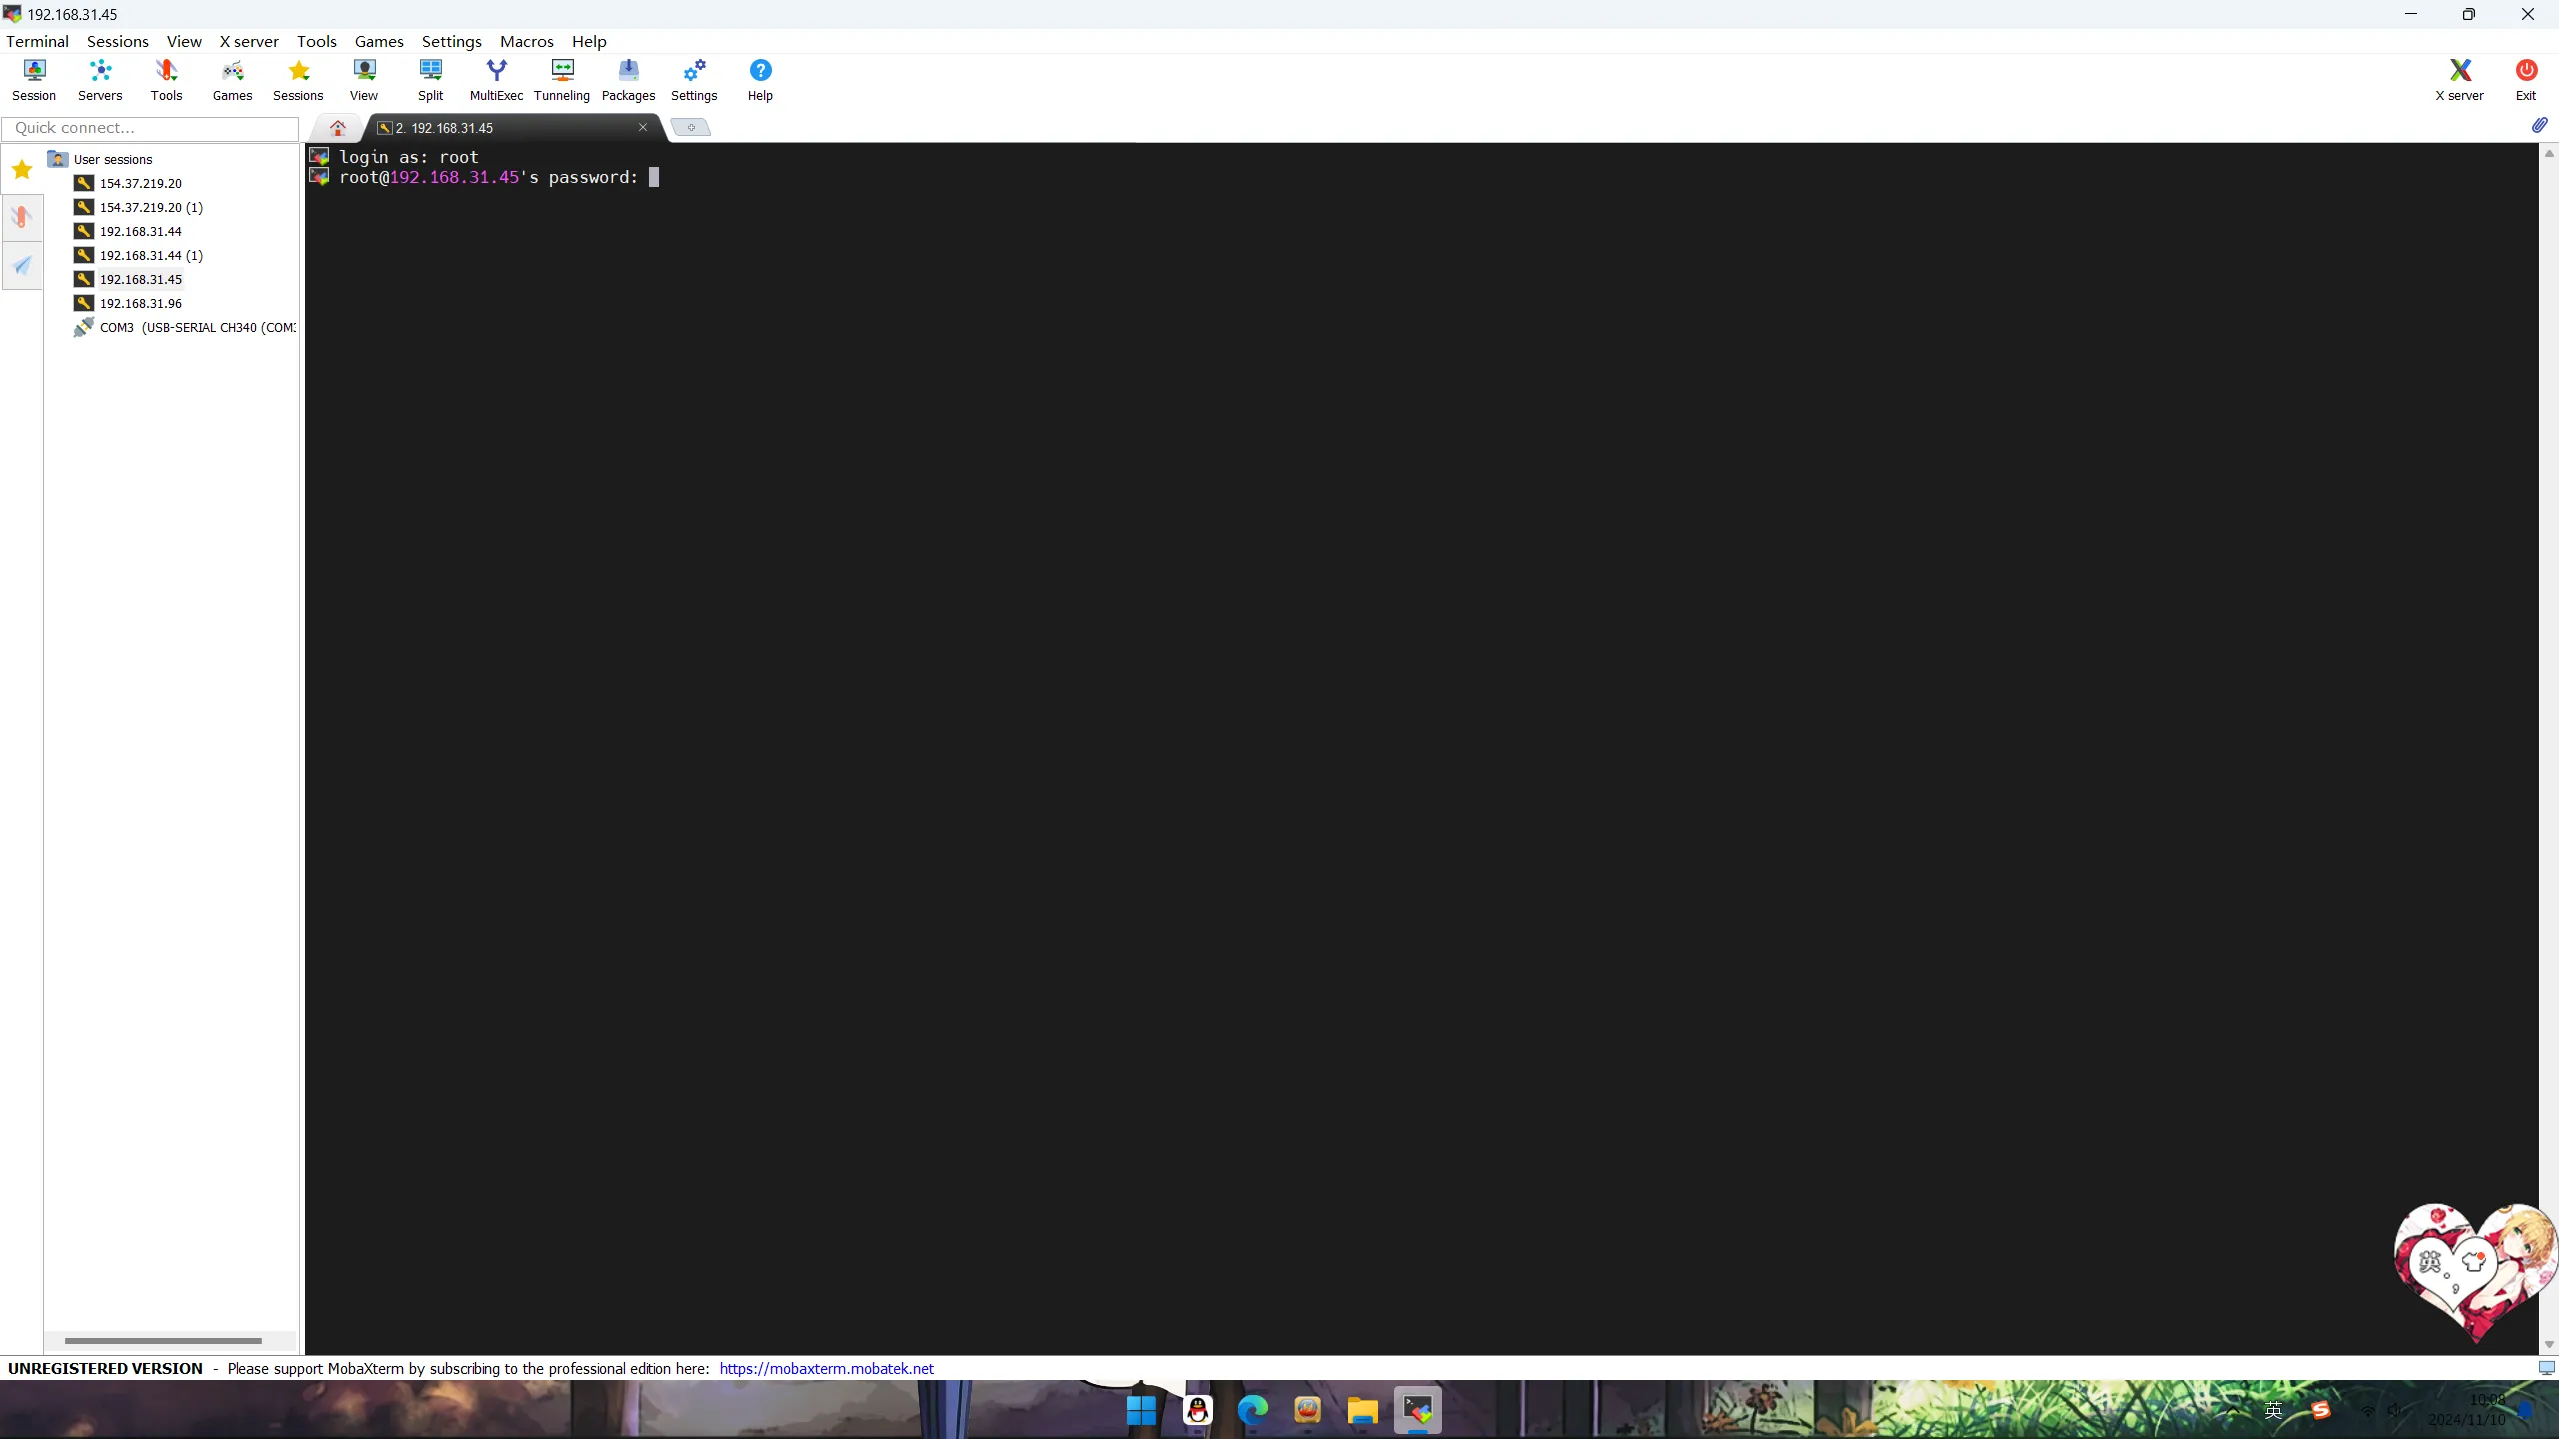This screenshot has width=2559, height=1439.
Task: Open the Terminal menu
Action: [37, 41]
